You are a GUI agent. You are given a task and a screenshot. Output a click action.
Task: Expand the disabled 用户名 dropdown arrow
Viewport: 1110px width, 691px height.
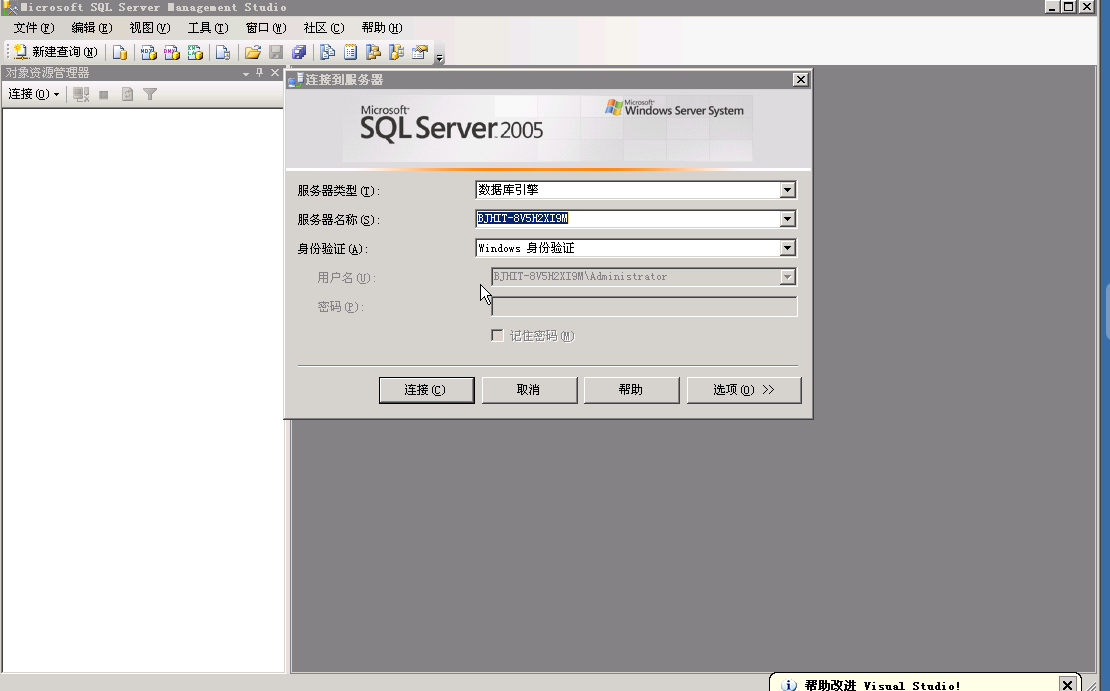tap(787, 277)
